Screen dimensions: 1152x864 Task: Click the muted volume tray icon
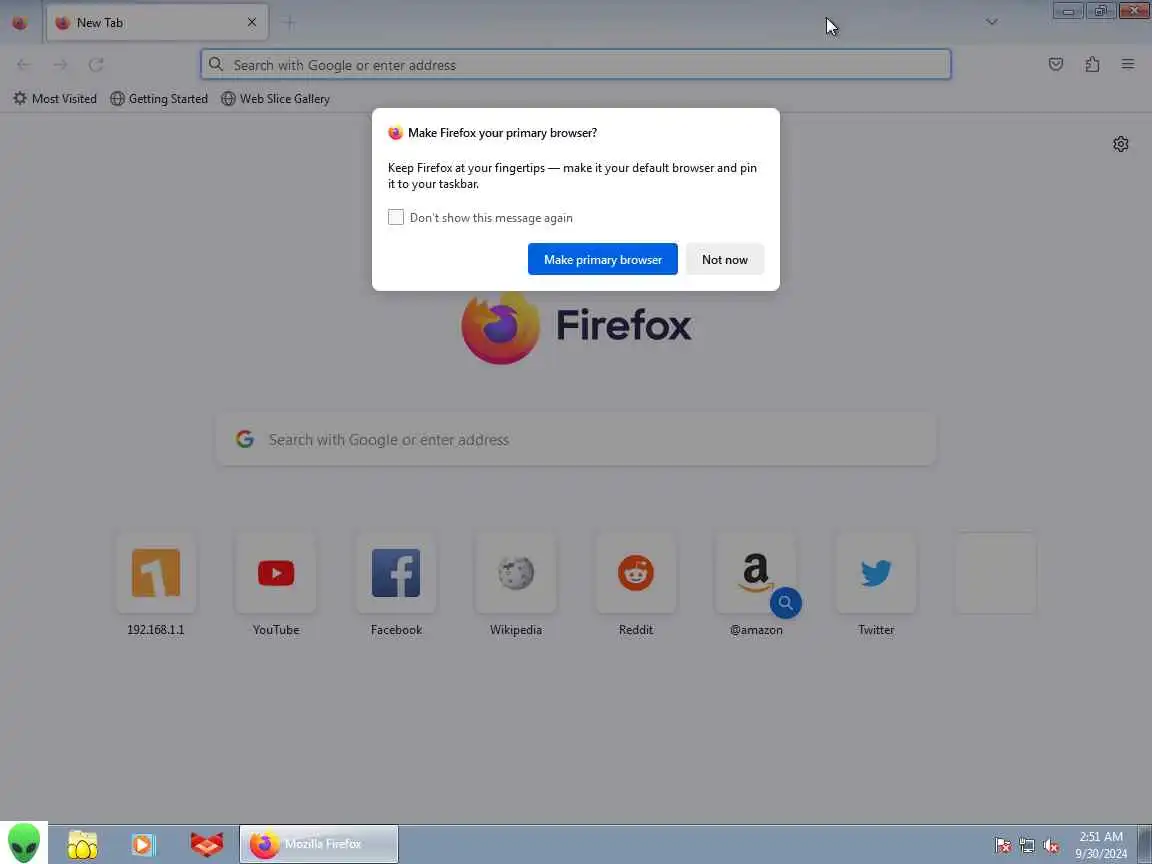click(1051, 845)
